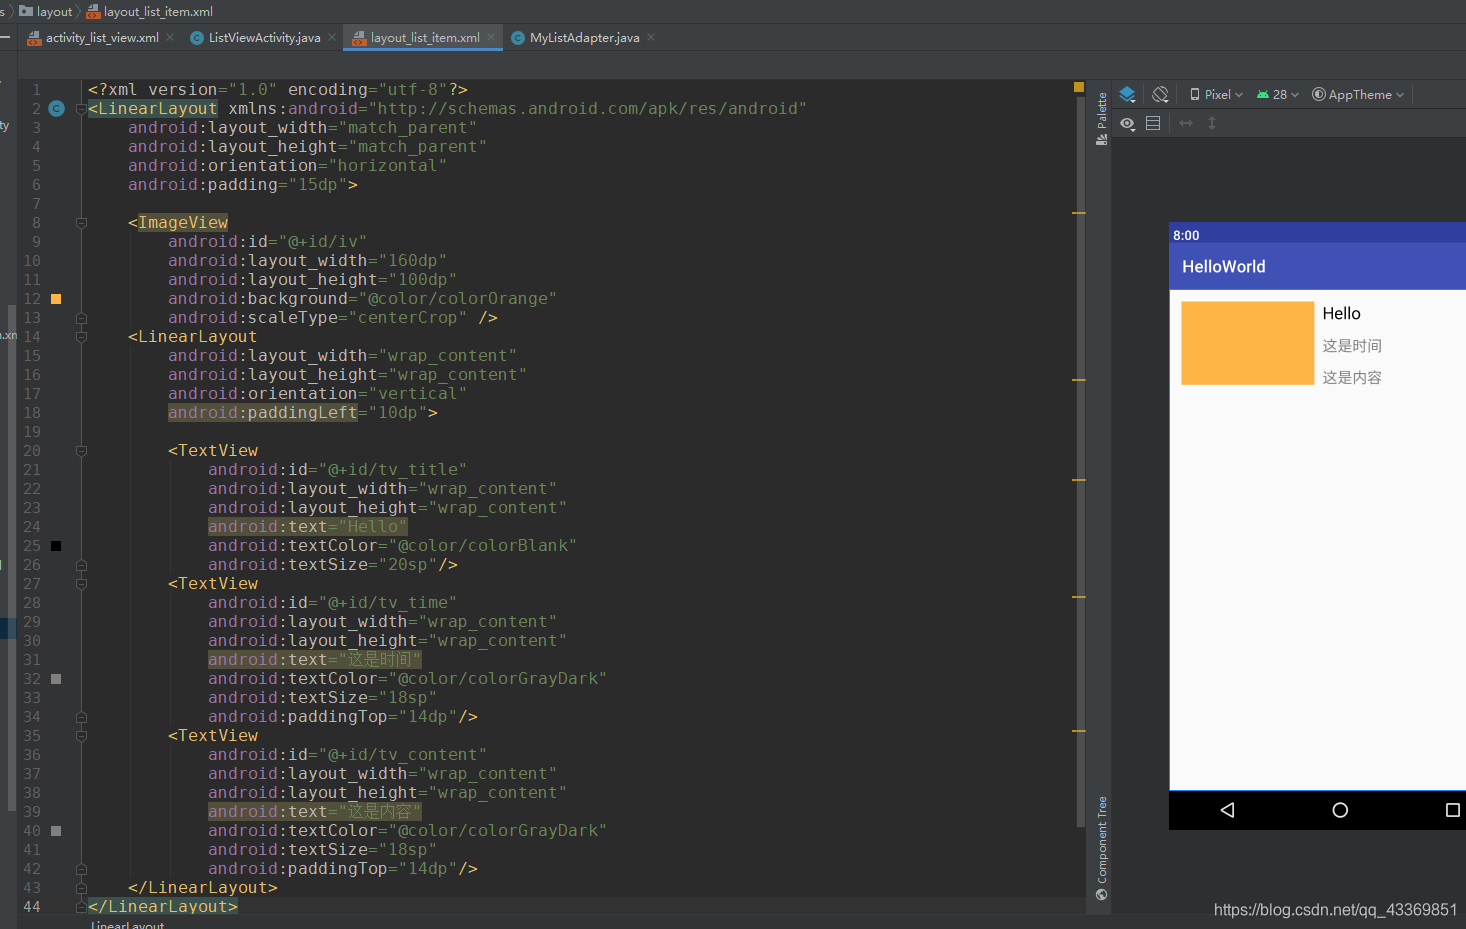Click expand vertically arrow icon
Screen dimensions: 1466x929
[1212, 123]
